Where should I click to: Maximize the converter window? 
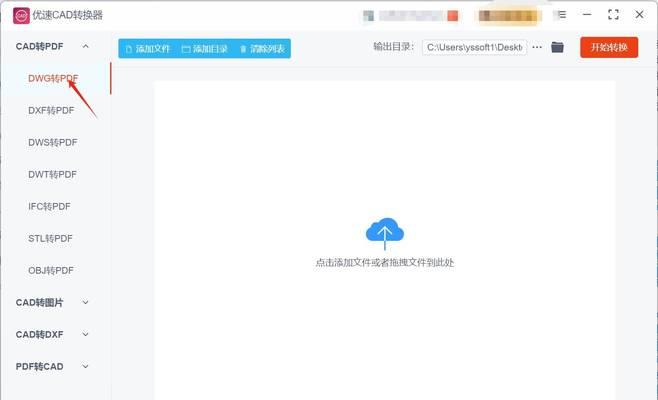point(614,15)
